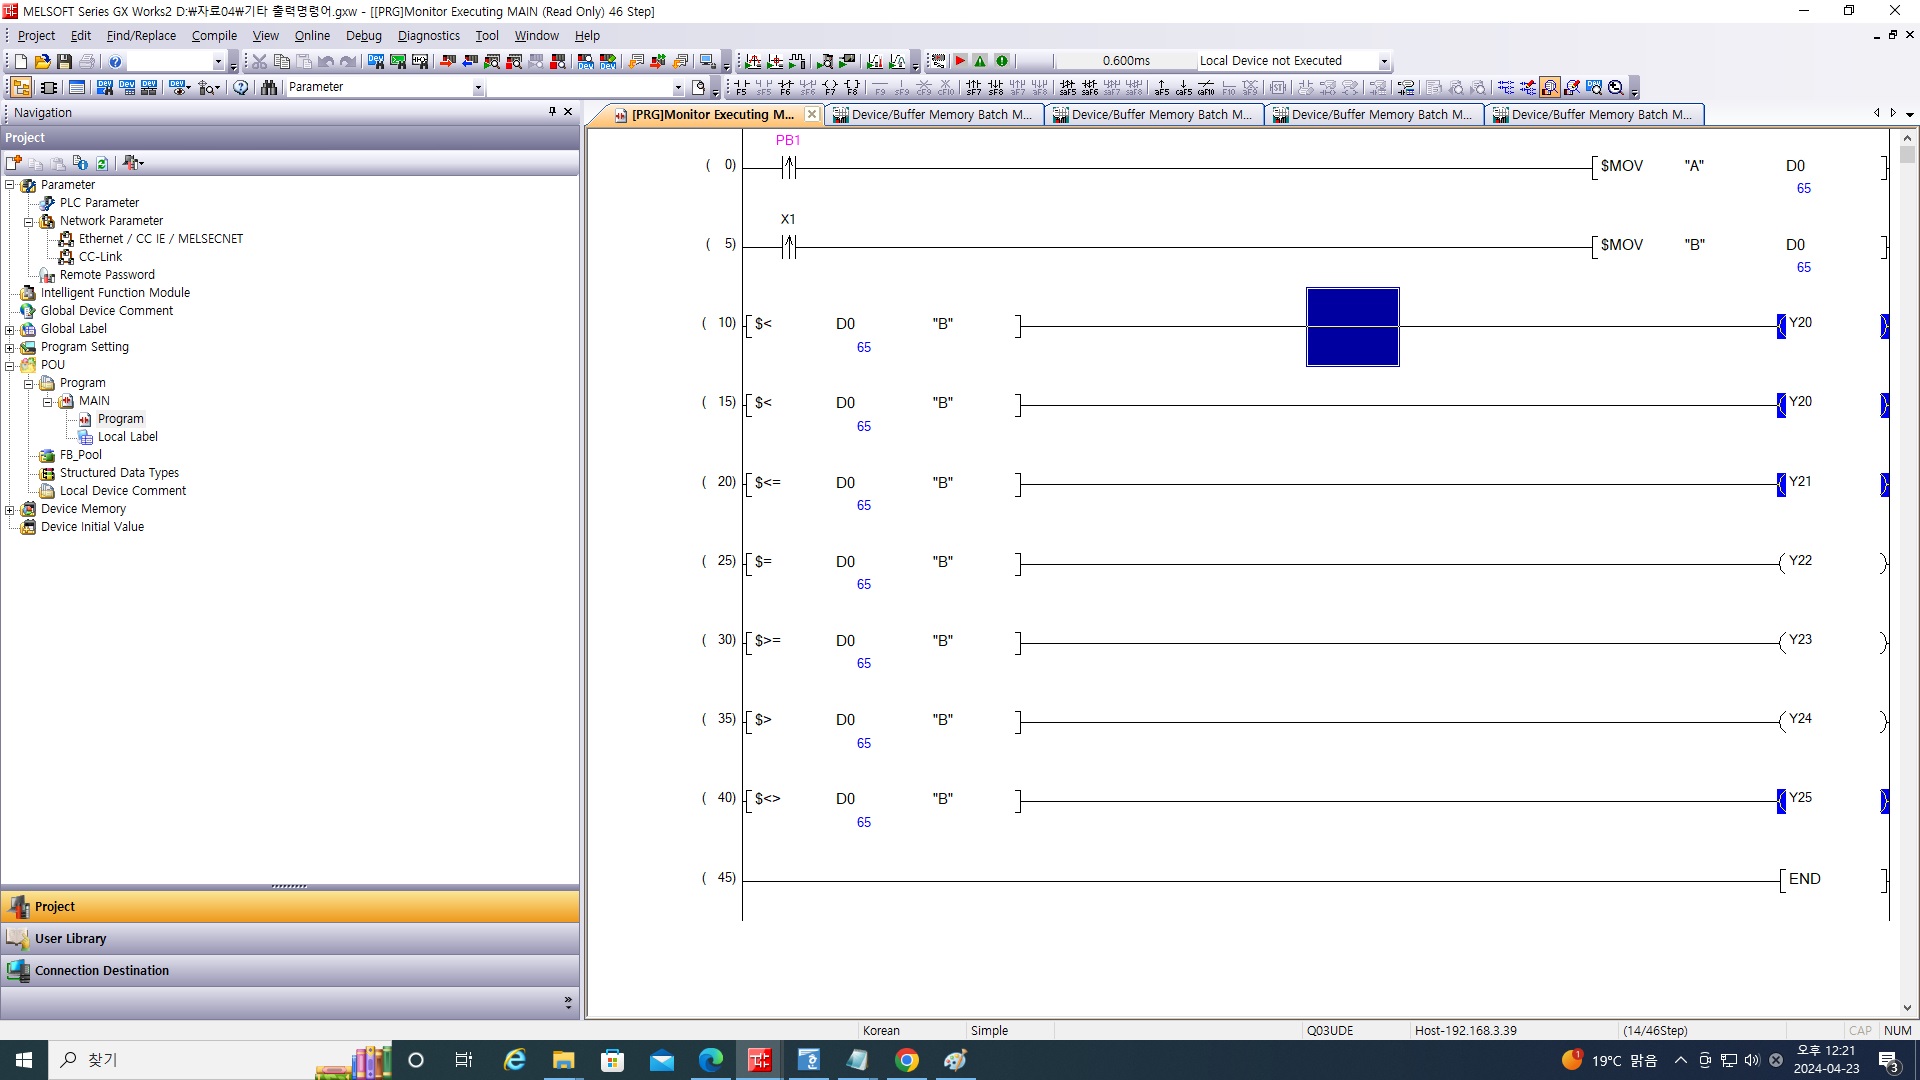The height and width of the screenshot is (1080, 1920).
Task: Click the New project icon
Action: point(21,61)
